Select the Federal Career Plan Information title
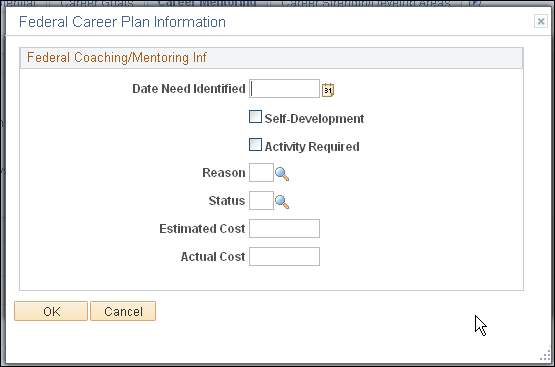 click(122, 22)
